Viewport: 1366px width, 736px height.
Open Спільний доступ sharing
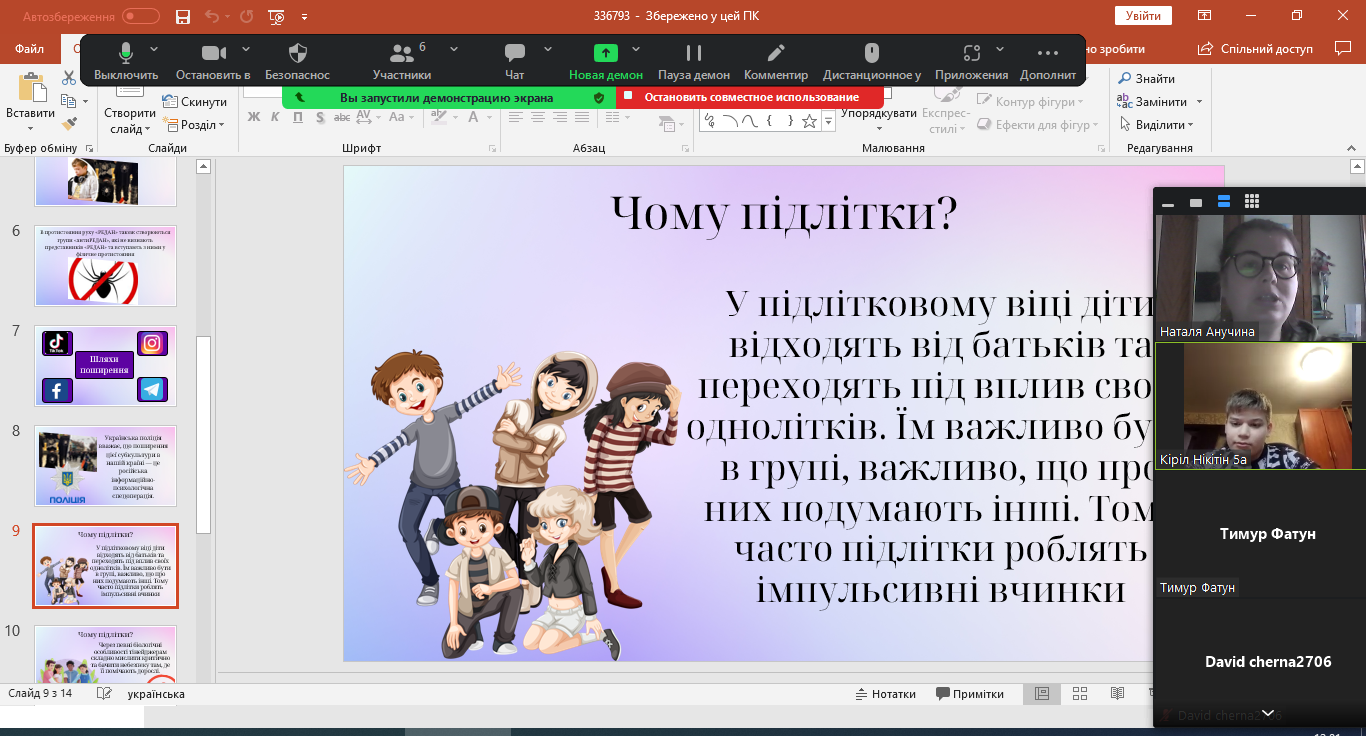[x=1256, y=48]
